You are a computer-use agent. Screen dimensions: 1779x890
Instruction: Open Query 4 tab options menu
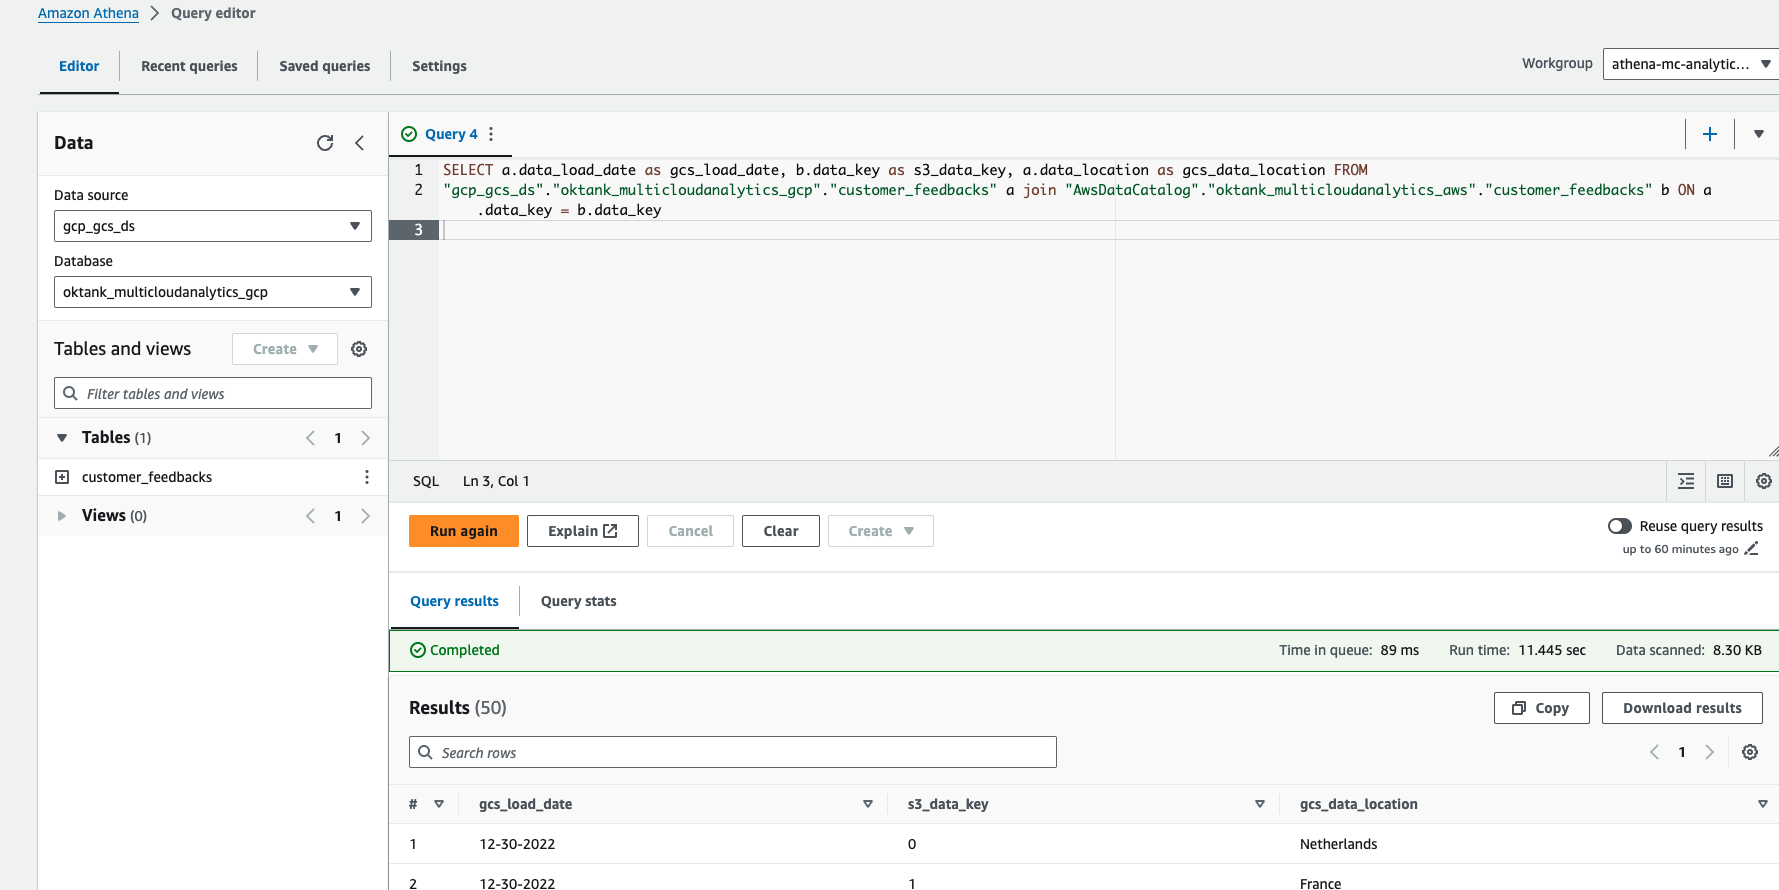(x=491, y=134)
